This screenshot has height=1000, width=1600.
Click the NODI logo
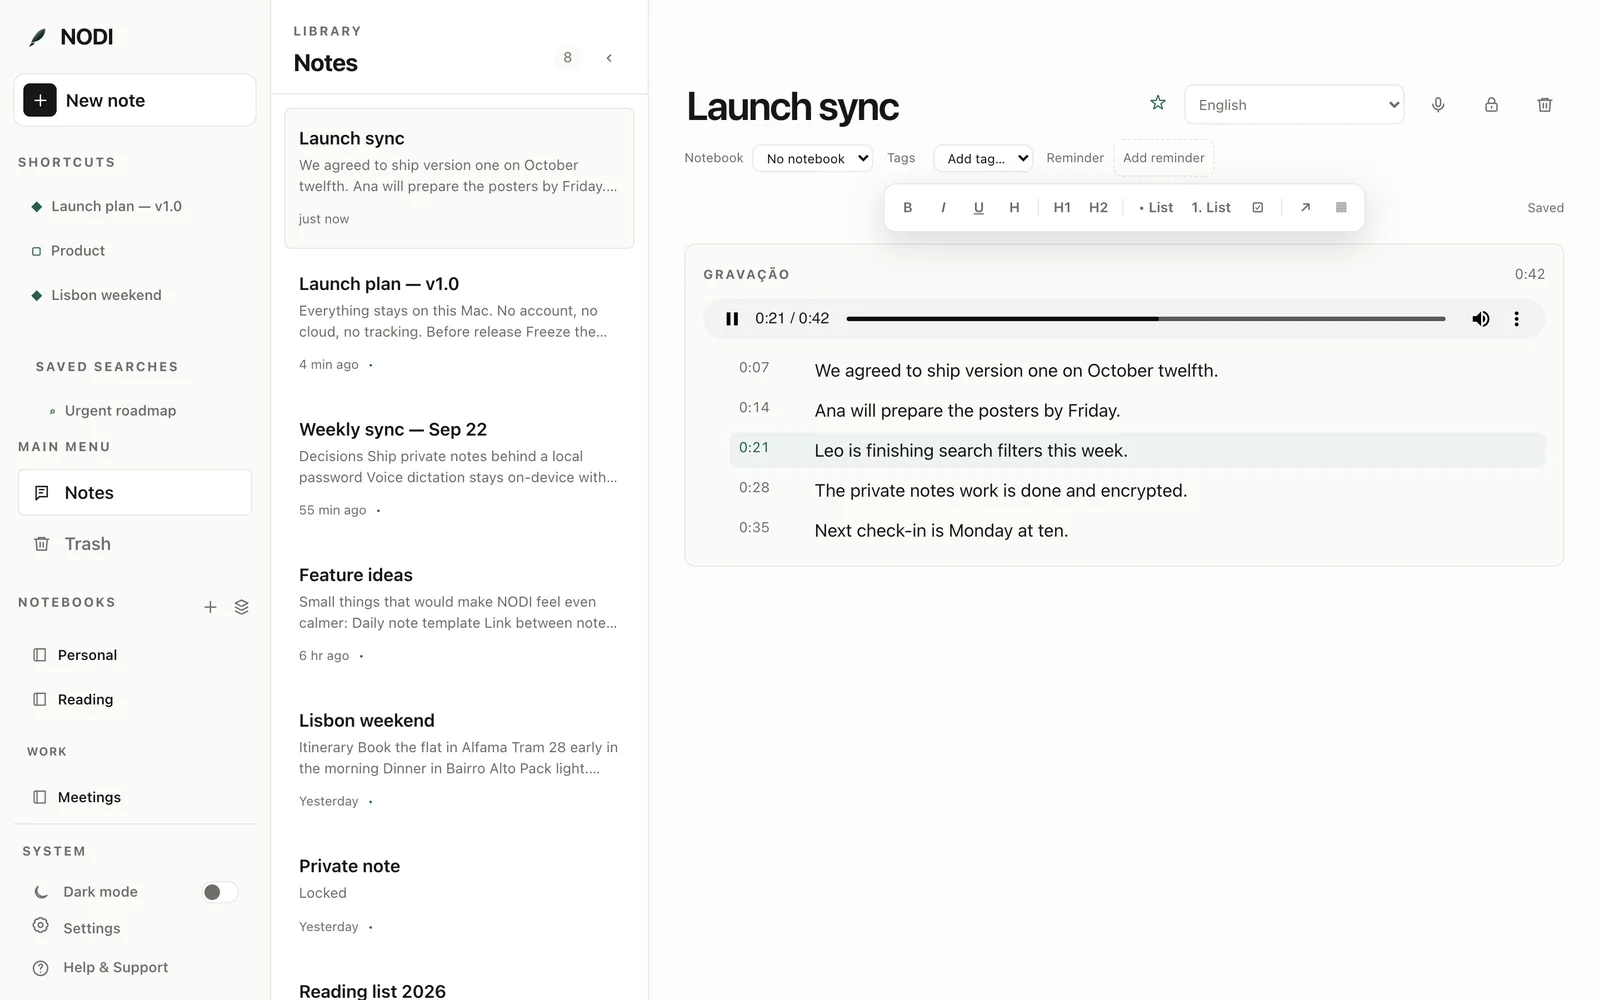70,37
